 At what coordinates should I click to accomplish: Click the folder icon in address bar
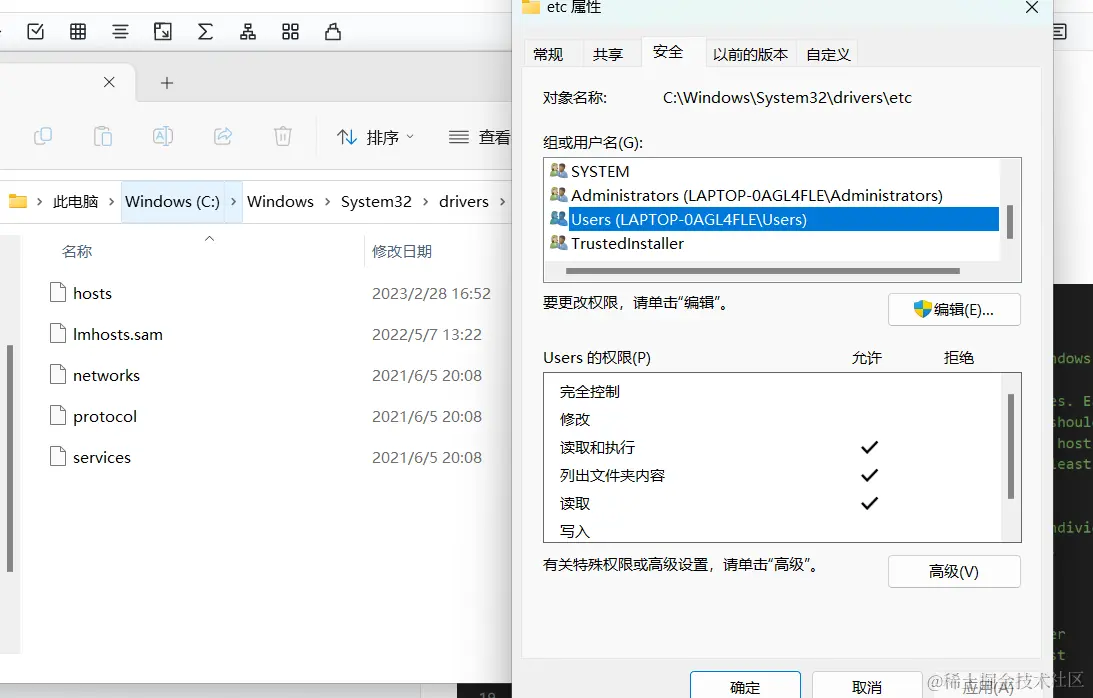point(18,202)
